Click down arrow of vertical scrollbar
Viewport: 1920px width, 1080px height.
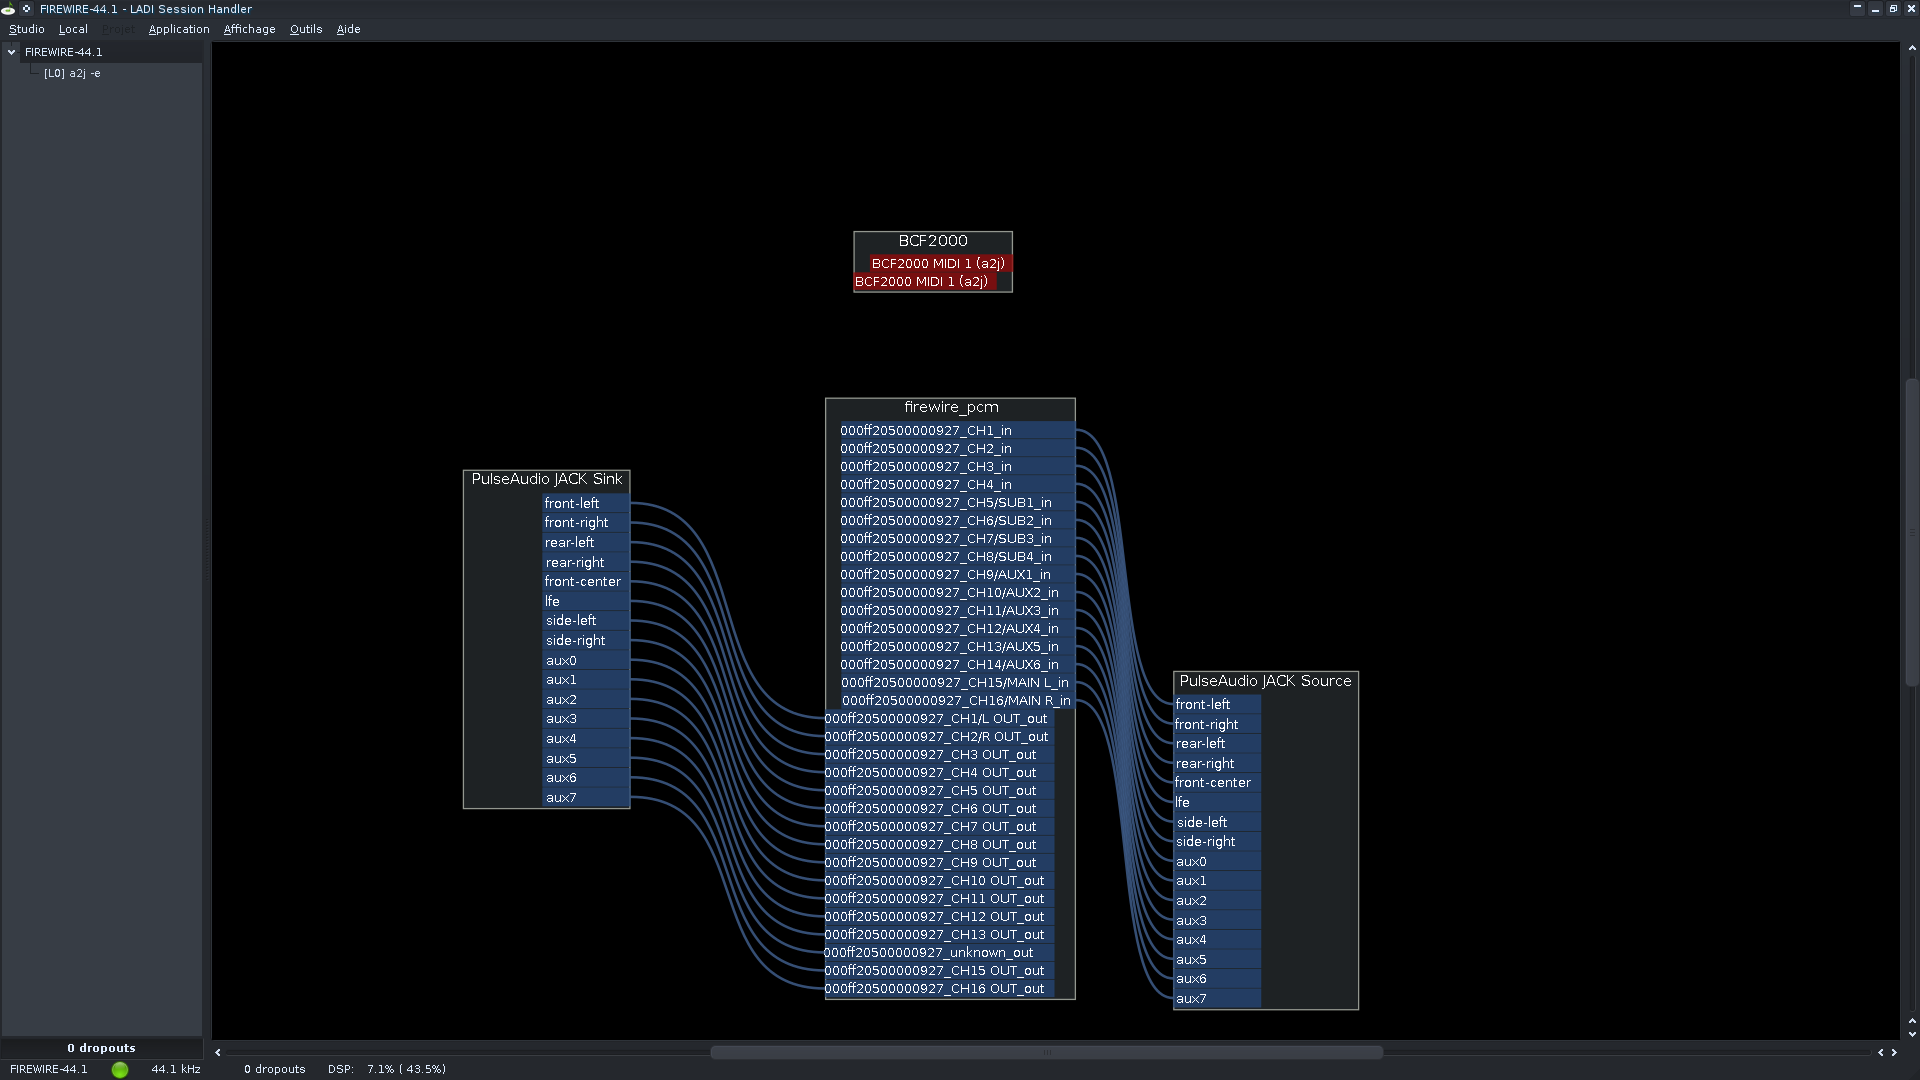[x=1911, y=1034]
